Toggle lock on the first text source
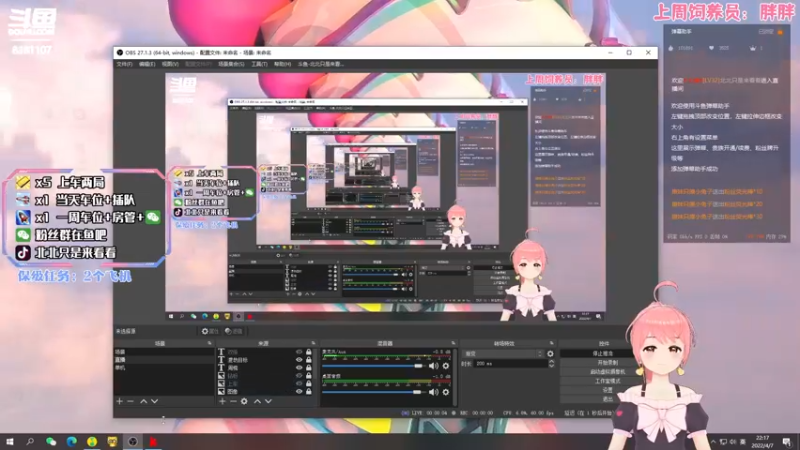 pos(309,352)
